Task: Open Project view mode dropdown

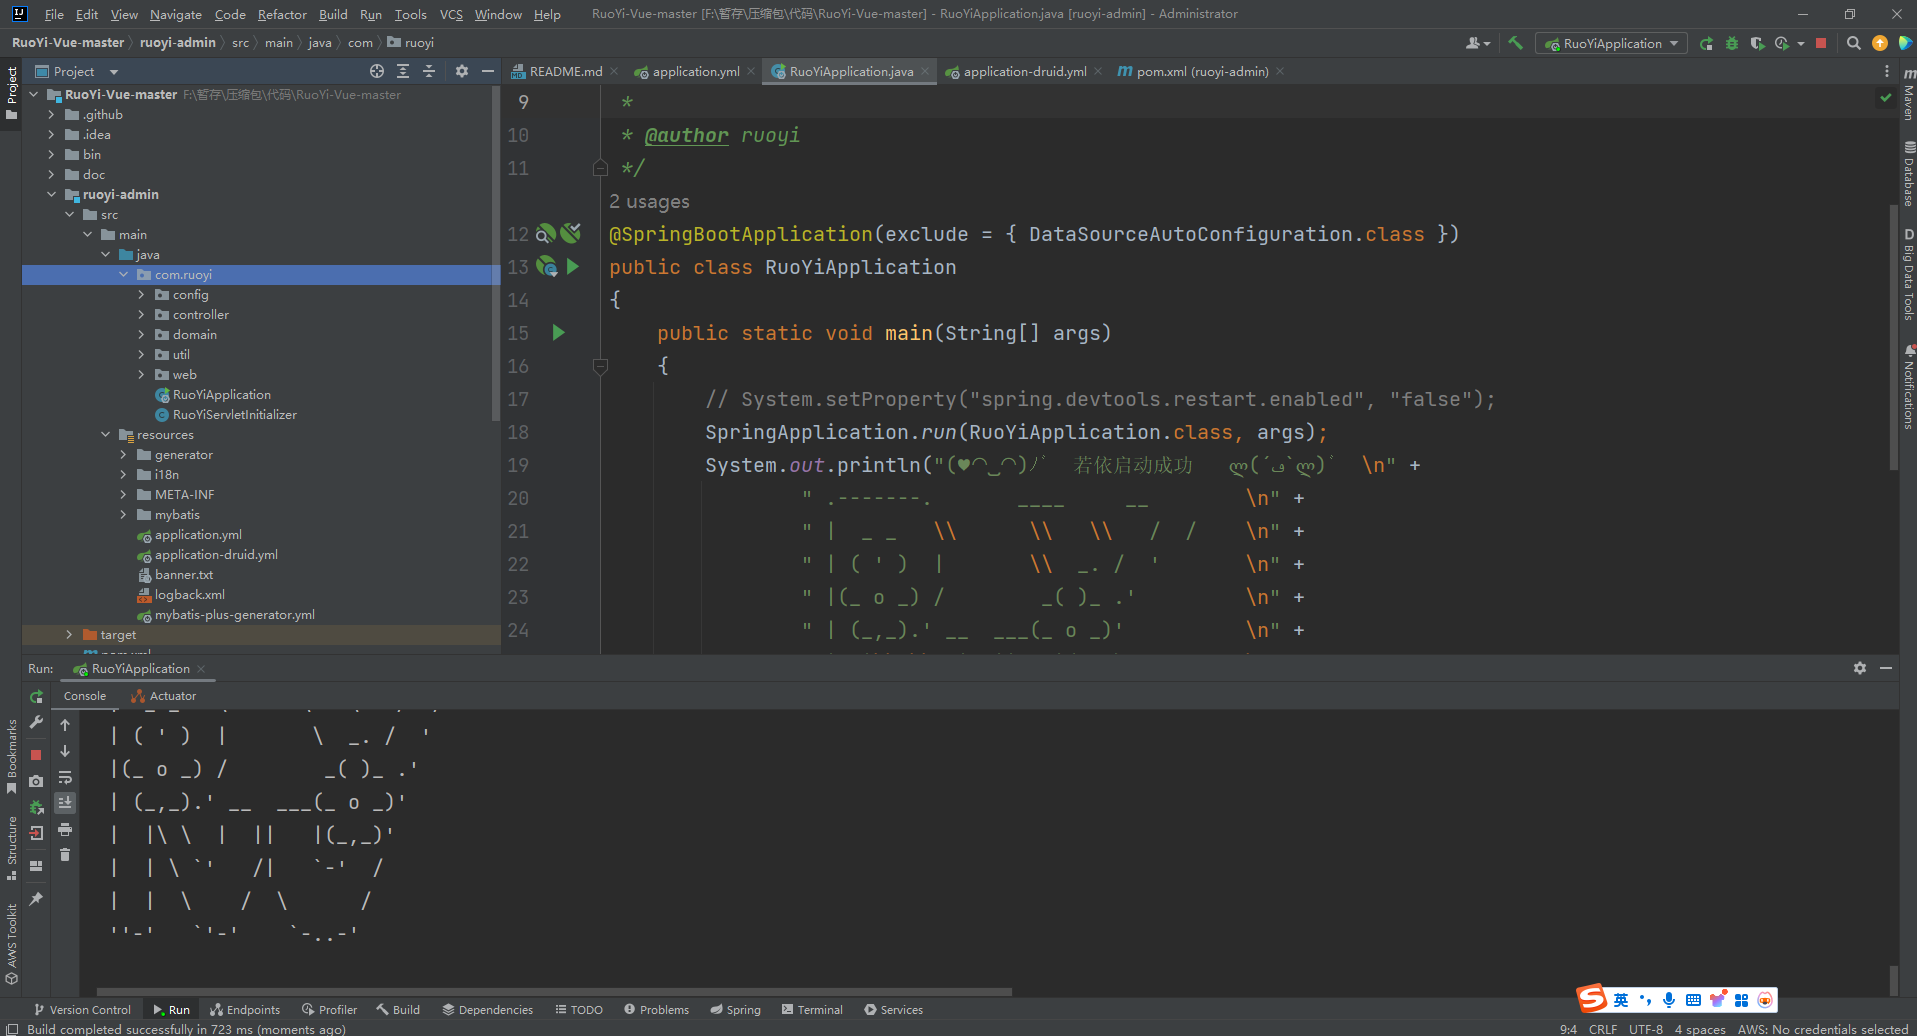Action: point(114,72)
